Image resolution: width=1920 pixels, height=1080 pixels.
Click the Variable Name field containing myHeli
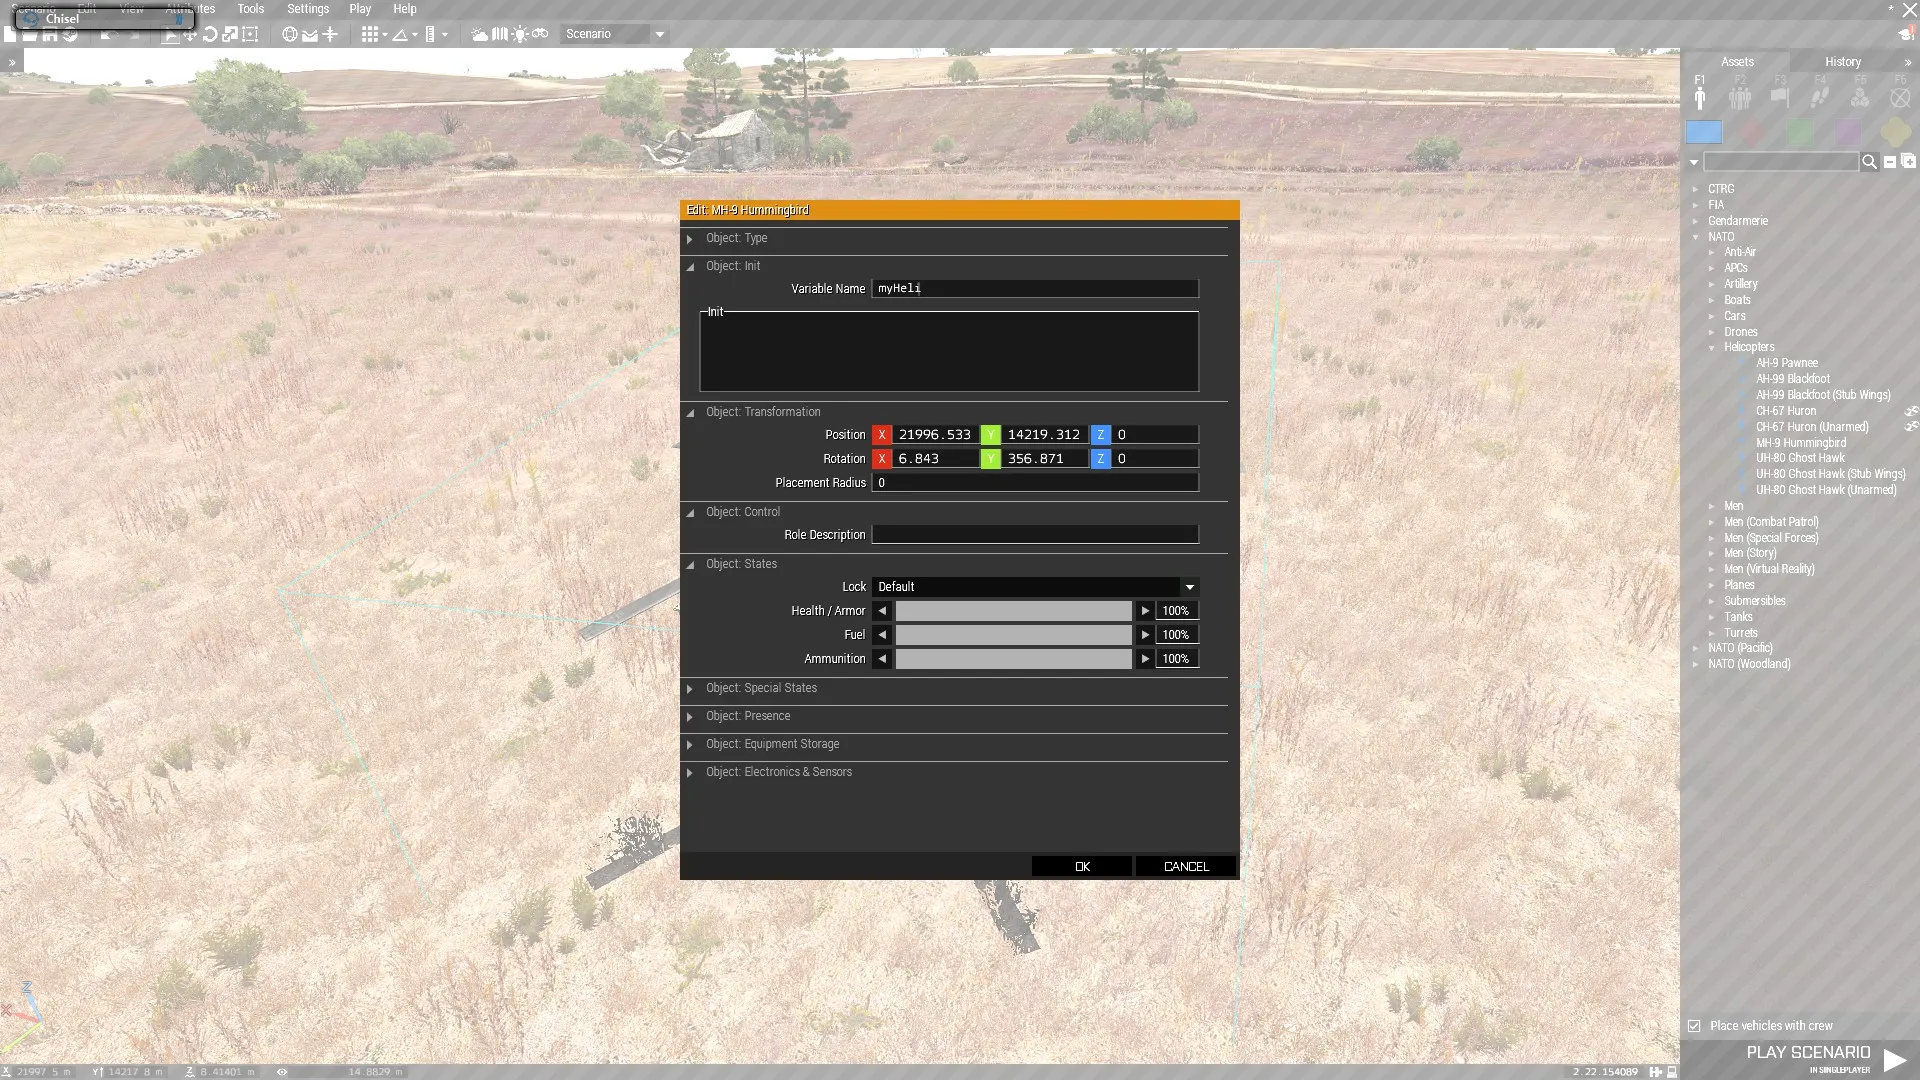(x=1035, y=288)
